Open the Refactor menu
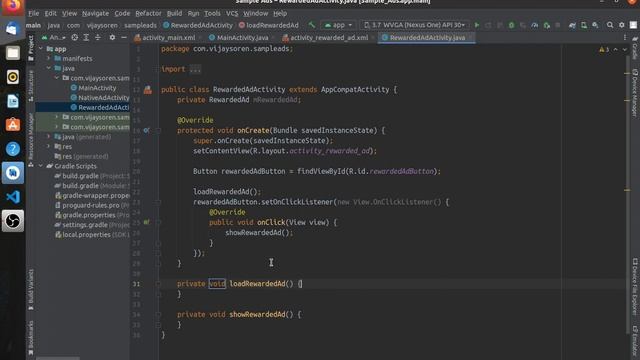Viewport: 640px width, 360px height. pos(148,13)
